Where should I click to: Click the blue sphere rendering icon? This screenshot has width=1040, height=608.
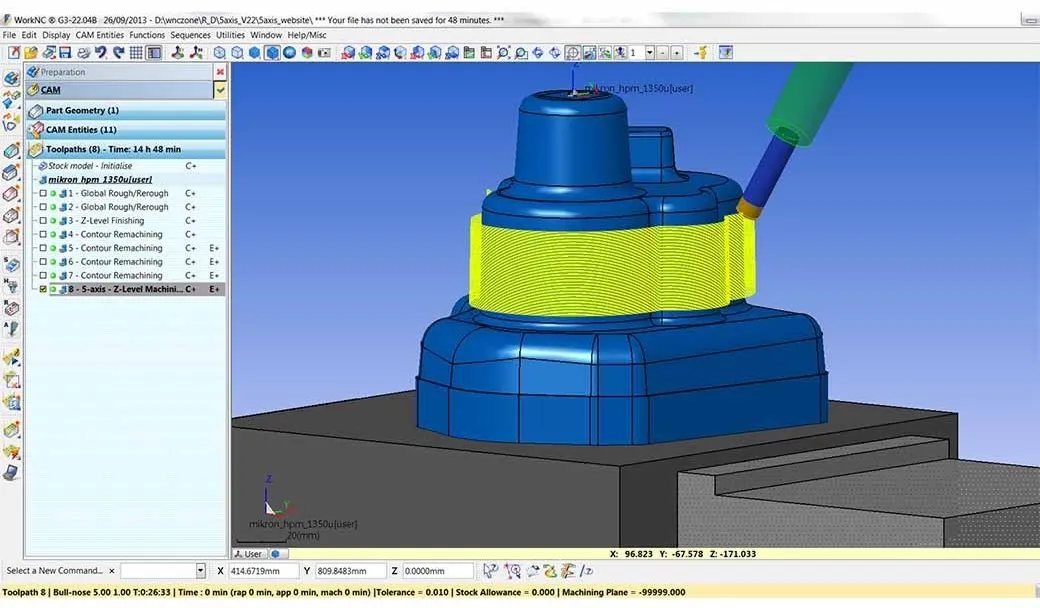(289, 52)
